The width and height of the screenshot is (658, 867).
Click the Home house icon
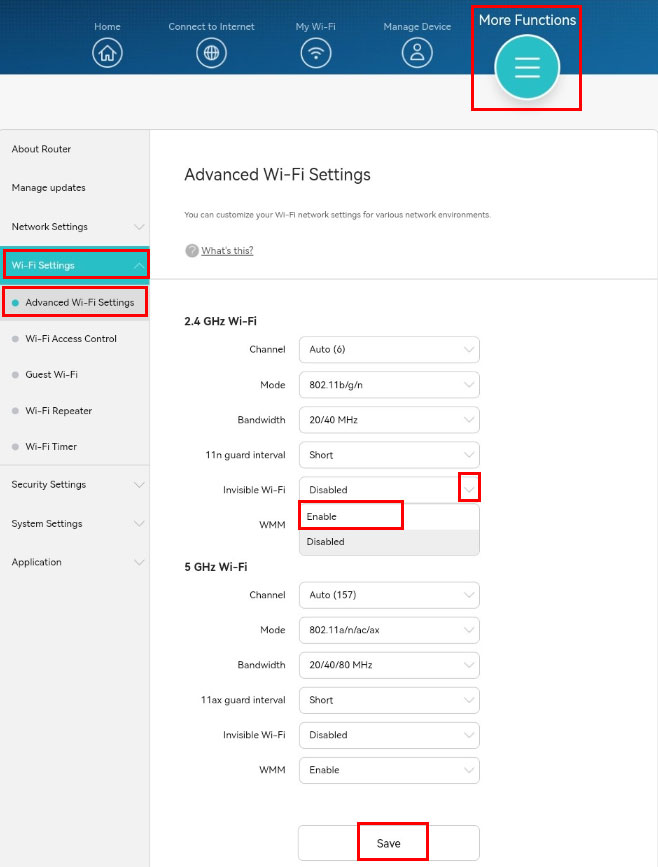coord(107,54)
